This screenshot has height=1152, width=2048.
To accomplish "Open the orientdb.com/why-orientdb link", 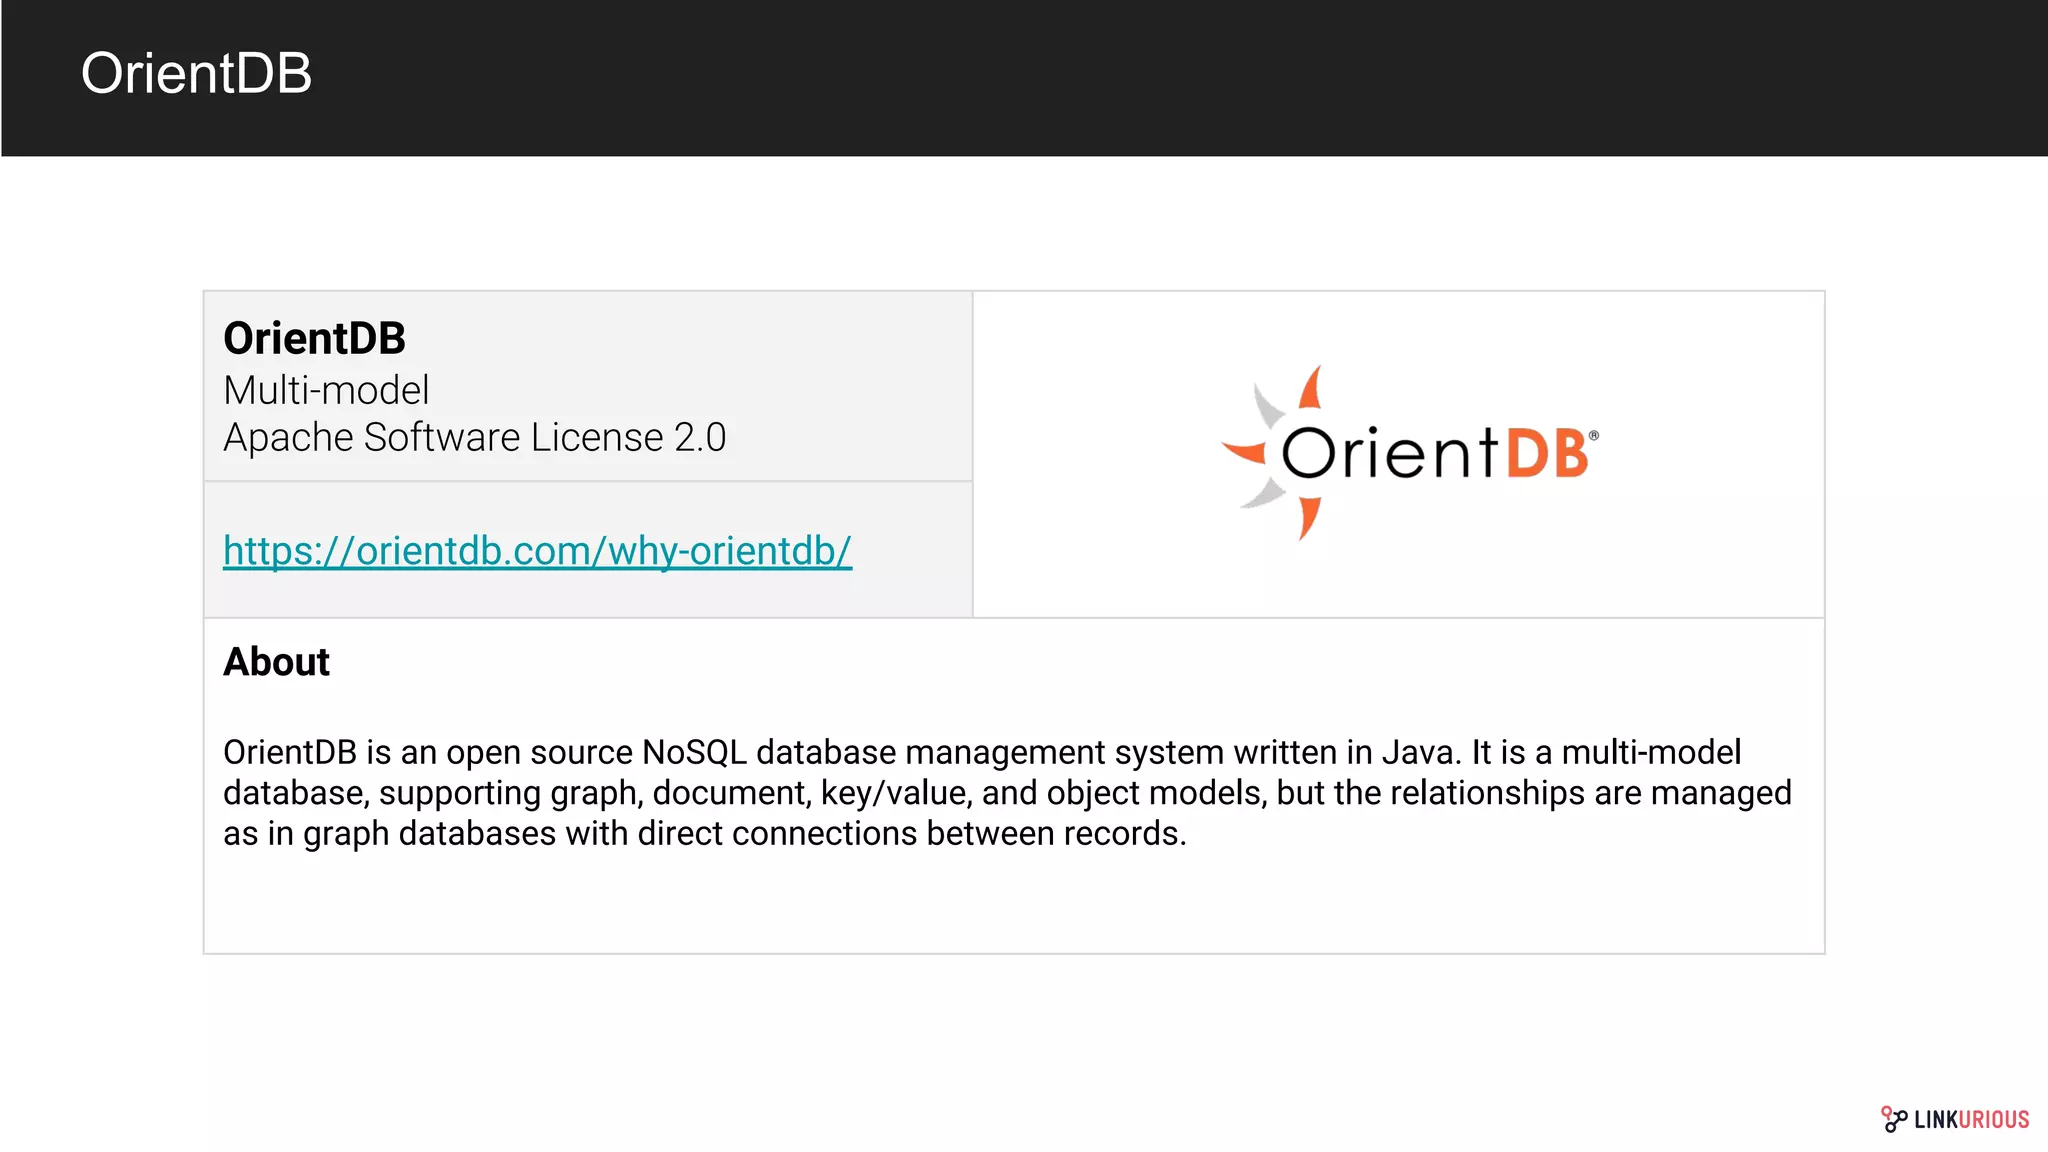I will point(537,551).
